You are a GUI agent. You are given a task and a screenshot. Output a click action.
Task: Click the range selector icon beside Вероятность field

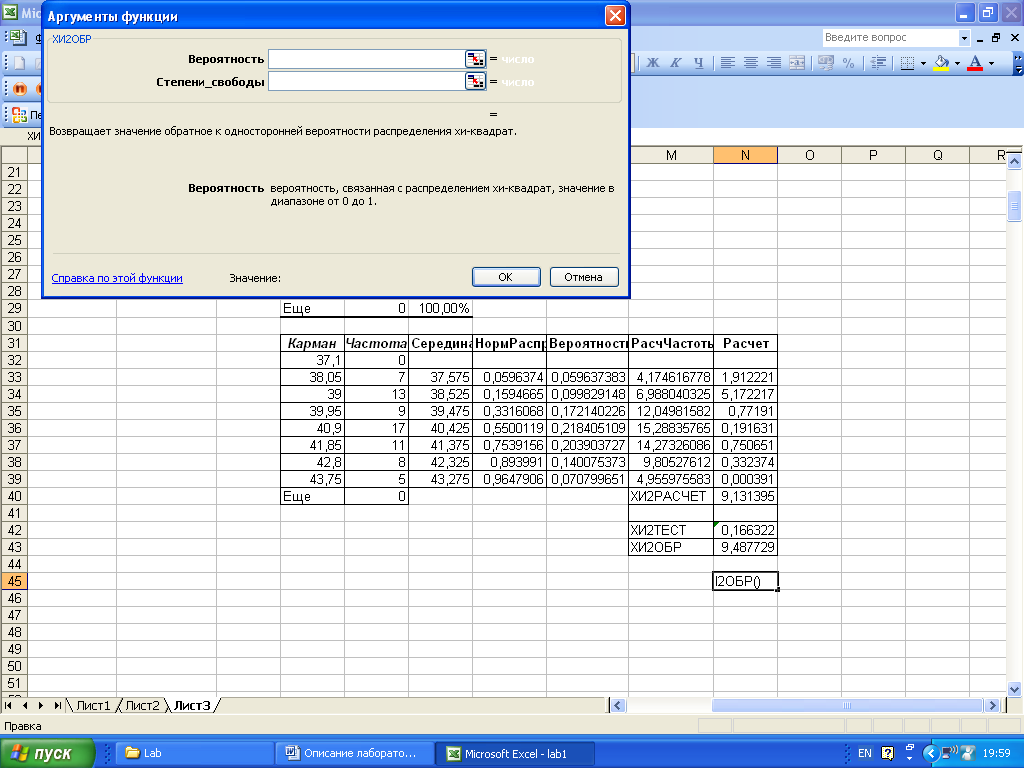click(x=475, y=59)
